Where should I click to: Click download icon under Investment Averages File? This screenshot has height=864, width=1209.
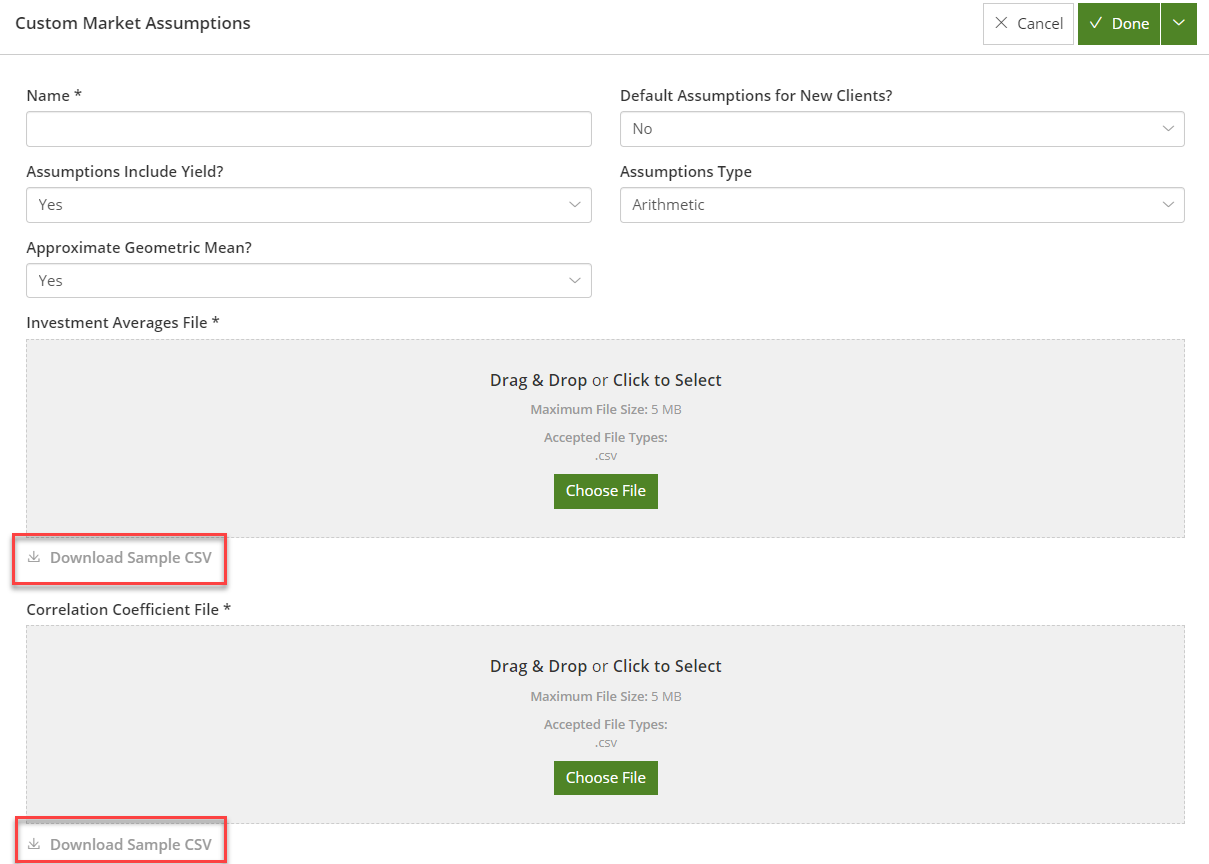34,558
